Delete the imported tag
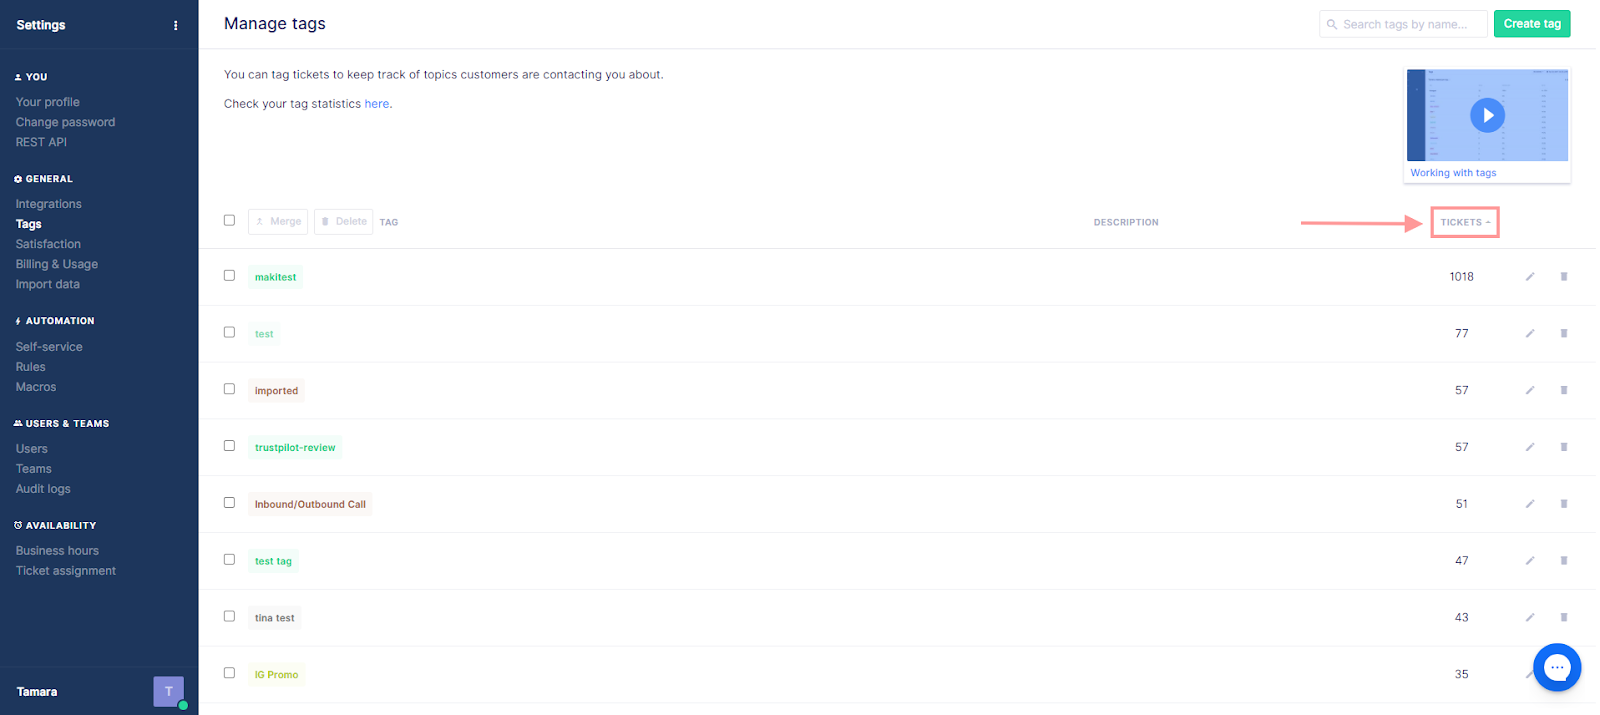The height and width of the screenshot is (715, 1600). 1564,390
